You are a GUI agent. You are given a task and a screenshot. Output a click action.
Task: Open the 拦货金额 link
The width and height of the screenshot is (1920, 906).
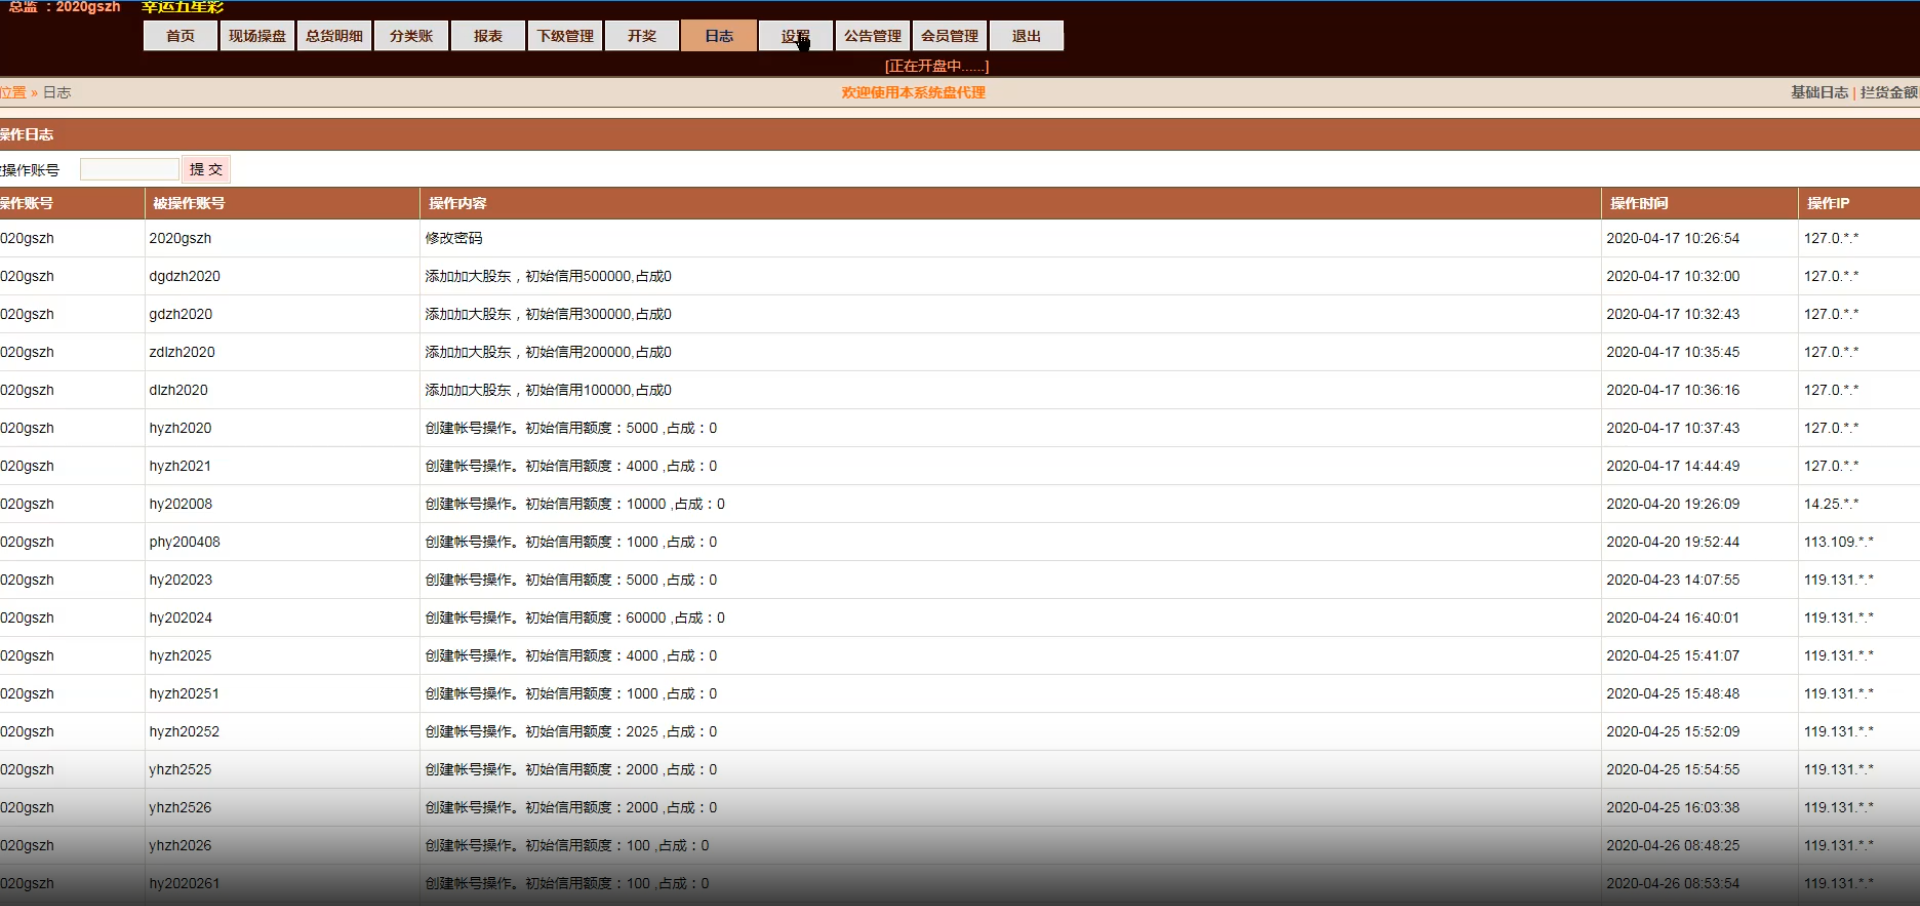(x=1888, y=92)
